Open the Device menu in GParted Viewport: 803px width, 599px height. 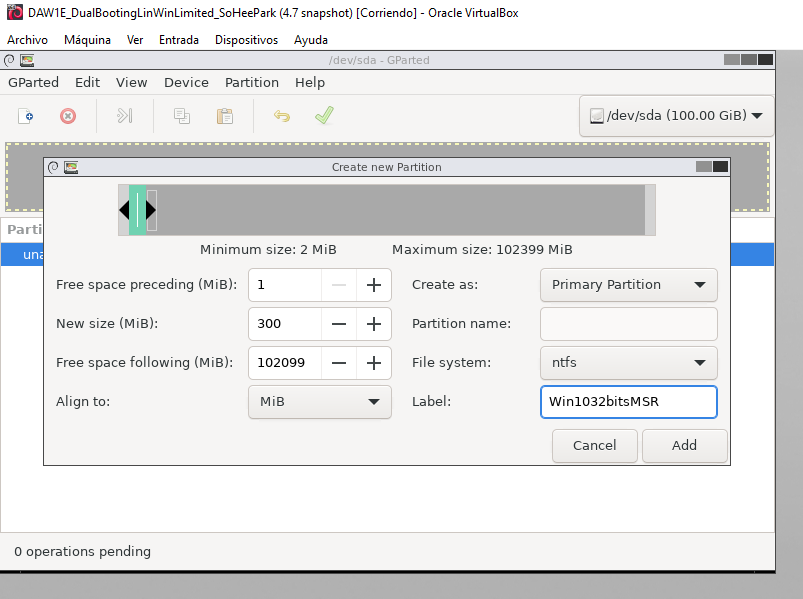[186, 82]
